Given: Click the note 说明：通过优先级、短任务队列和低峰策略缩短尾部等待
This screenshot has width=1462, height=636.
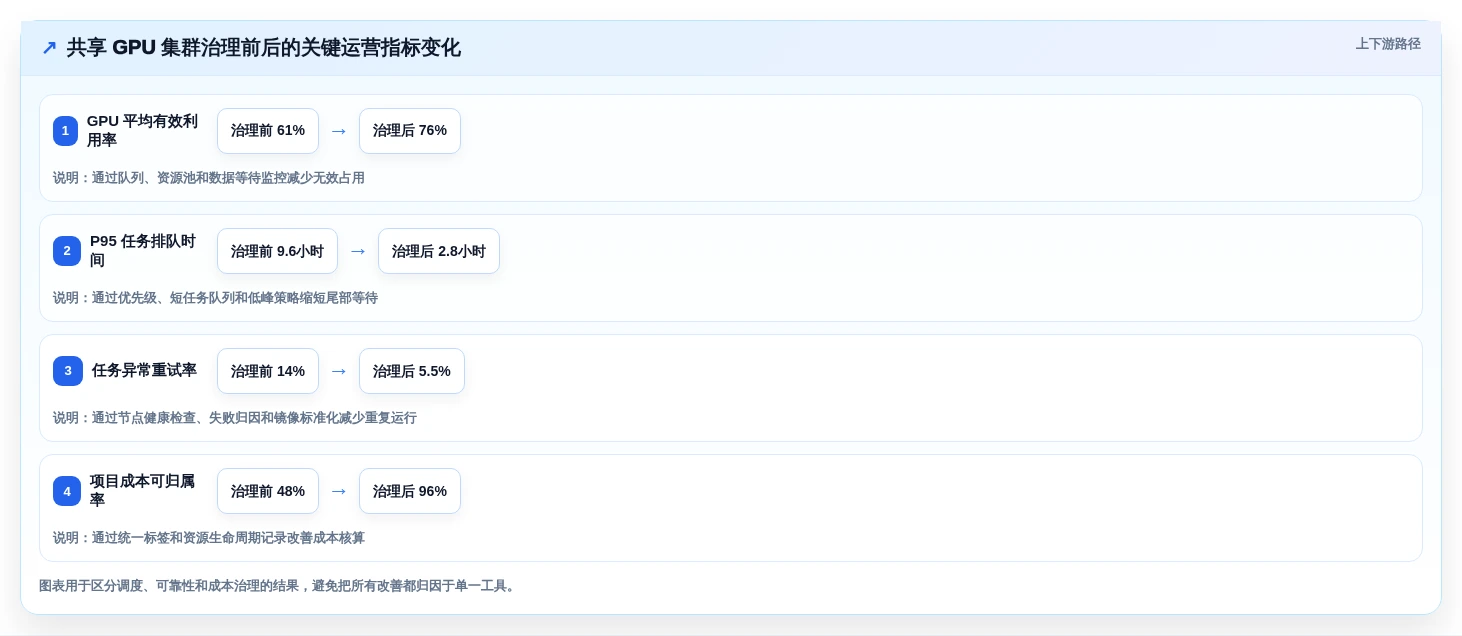Looking at the screenshot, I should (215, 298).
